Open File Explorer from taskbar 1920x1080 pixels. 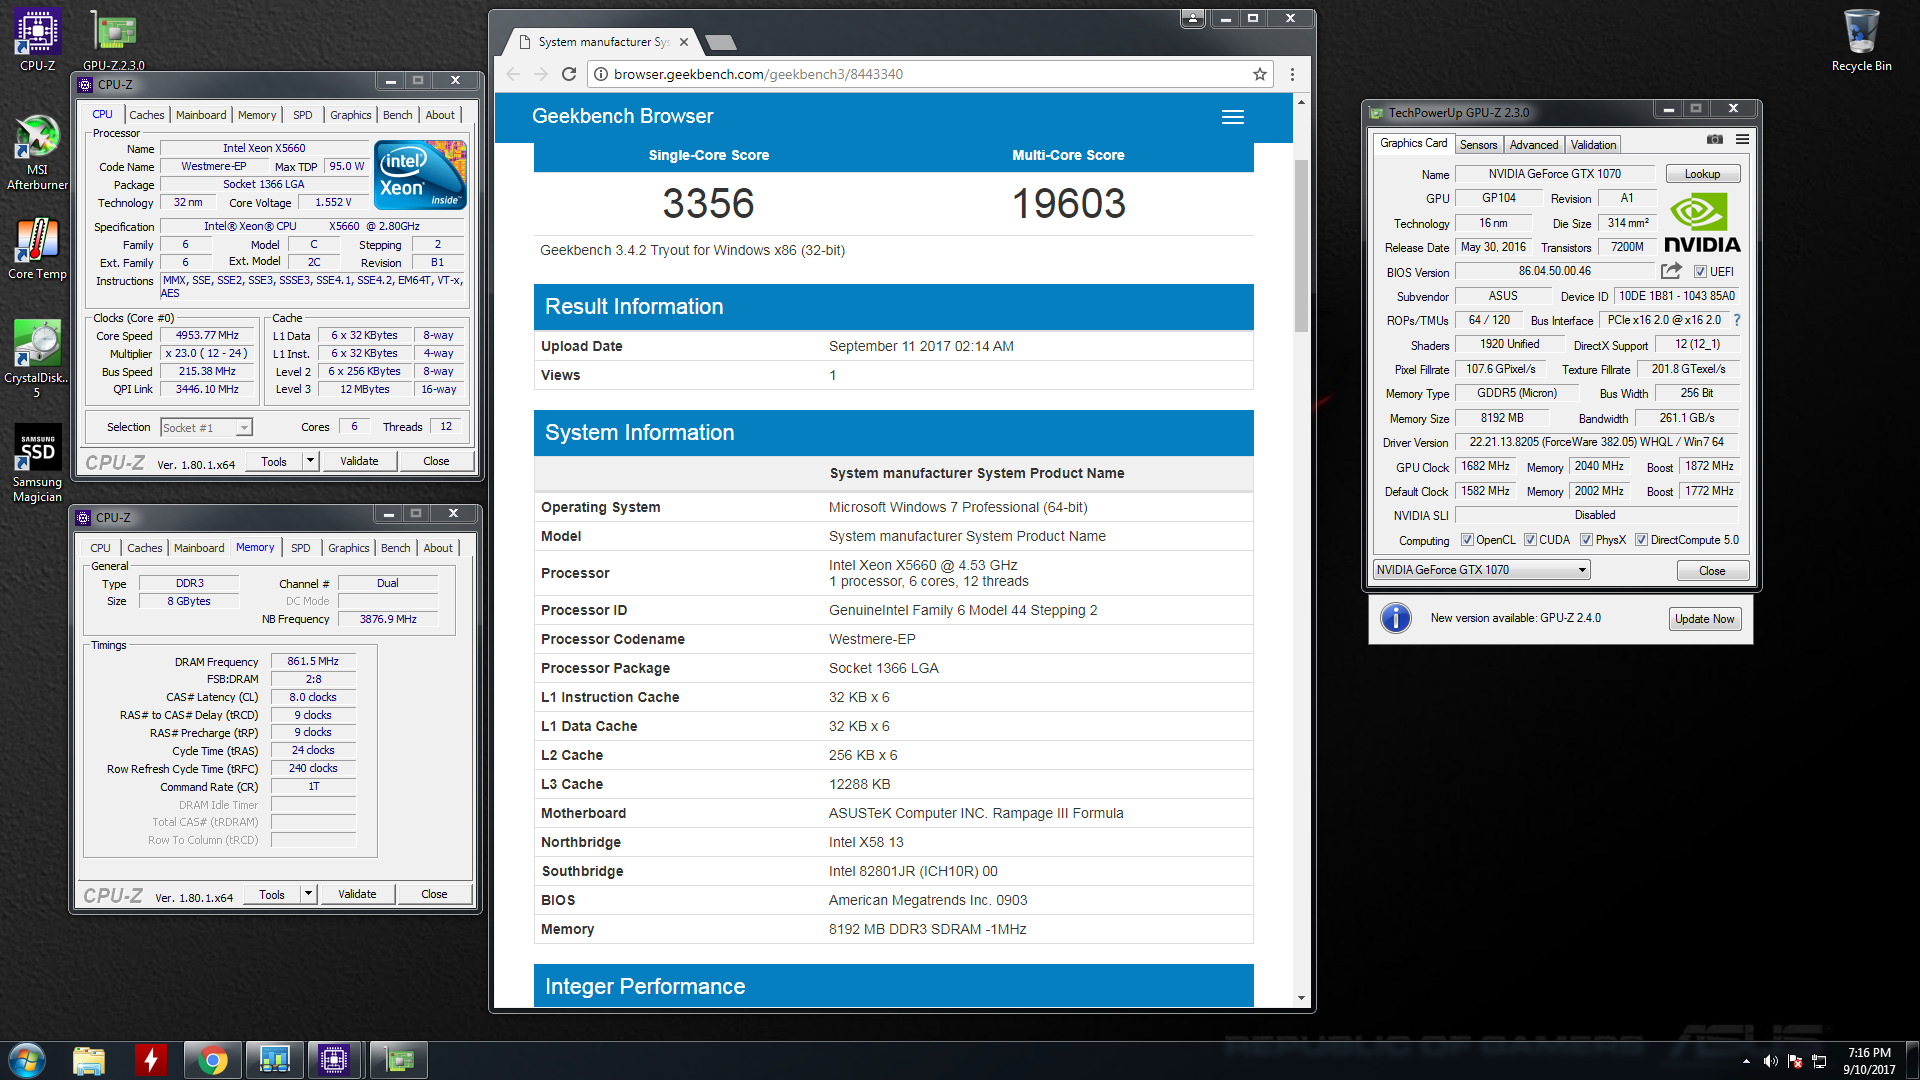pos(89,1060)
